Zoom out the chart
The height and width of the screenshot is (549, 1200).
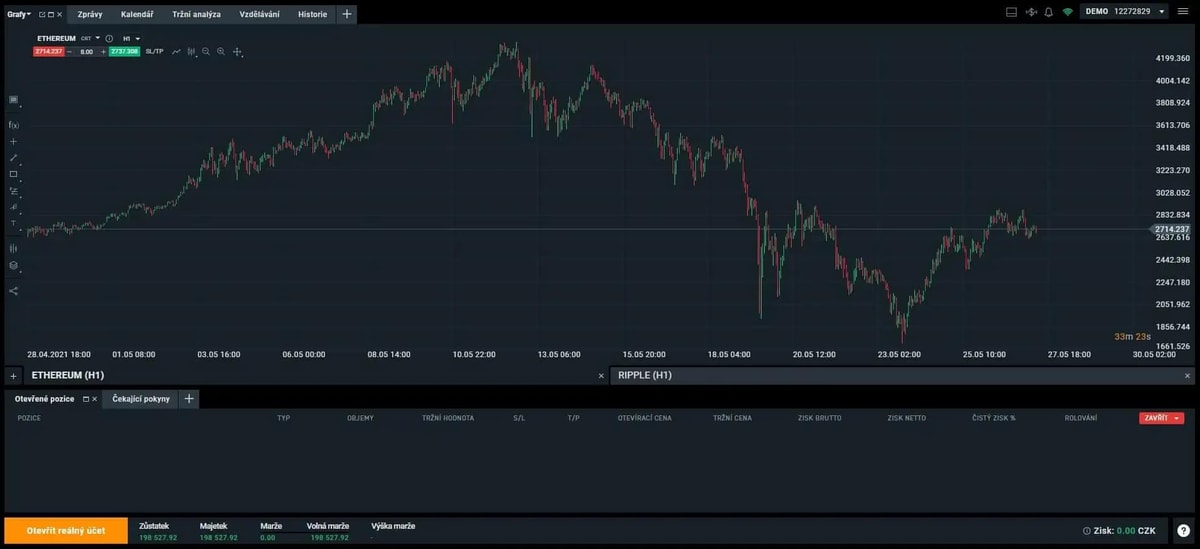[206, 51]
